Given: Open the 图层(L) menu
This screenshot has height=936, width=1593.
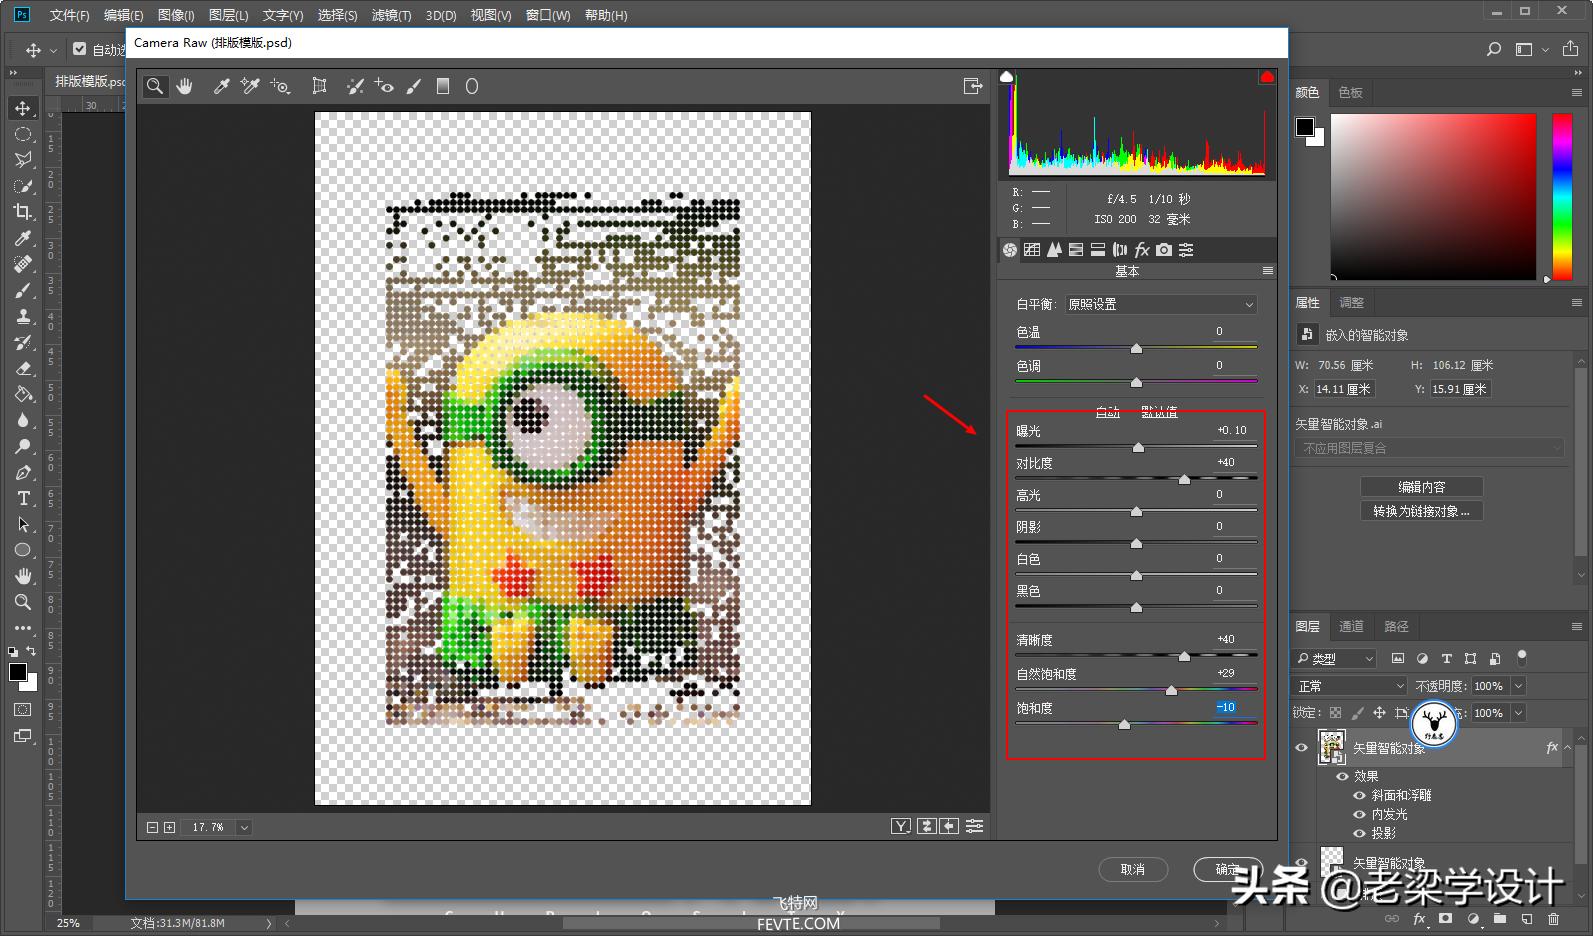Looking at the screenshot, I should (x=228, y=15).
